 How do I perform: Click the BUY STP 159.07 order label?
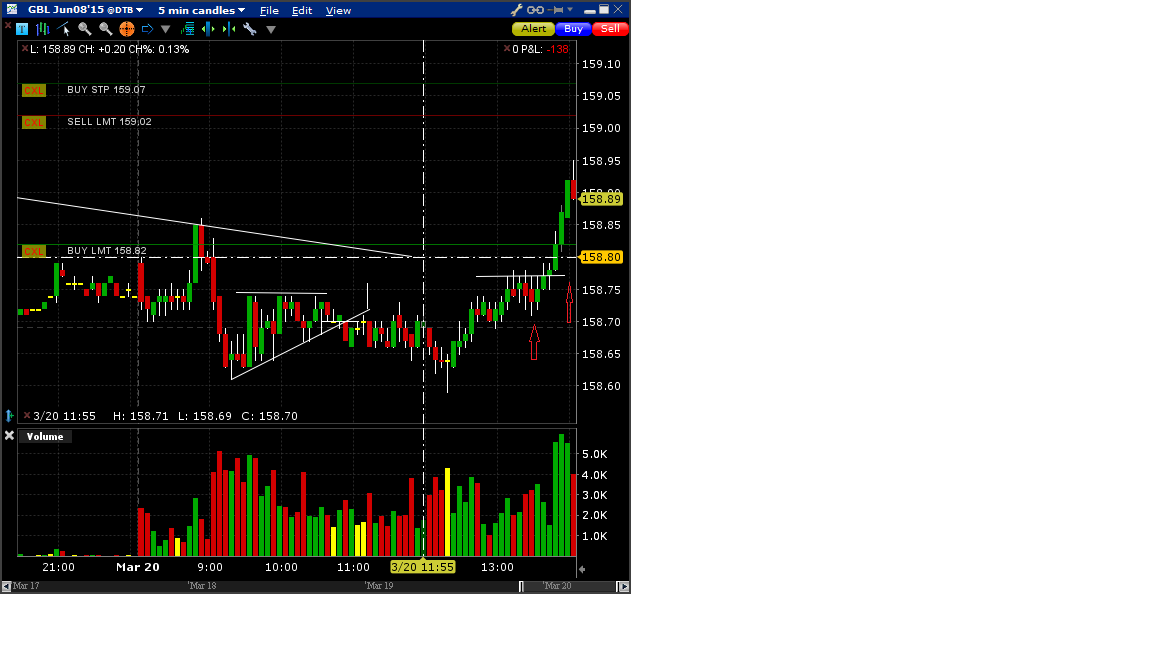click(x=107, y=90)
